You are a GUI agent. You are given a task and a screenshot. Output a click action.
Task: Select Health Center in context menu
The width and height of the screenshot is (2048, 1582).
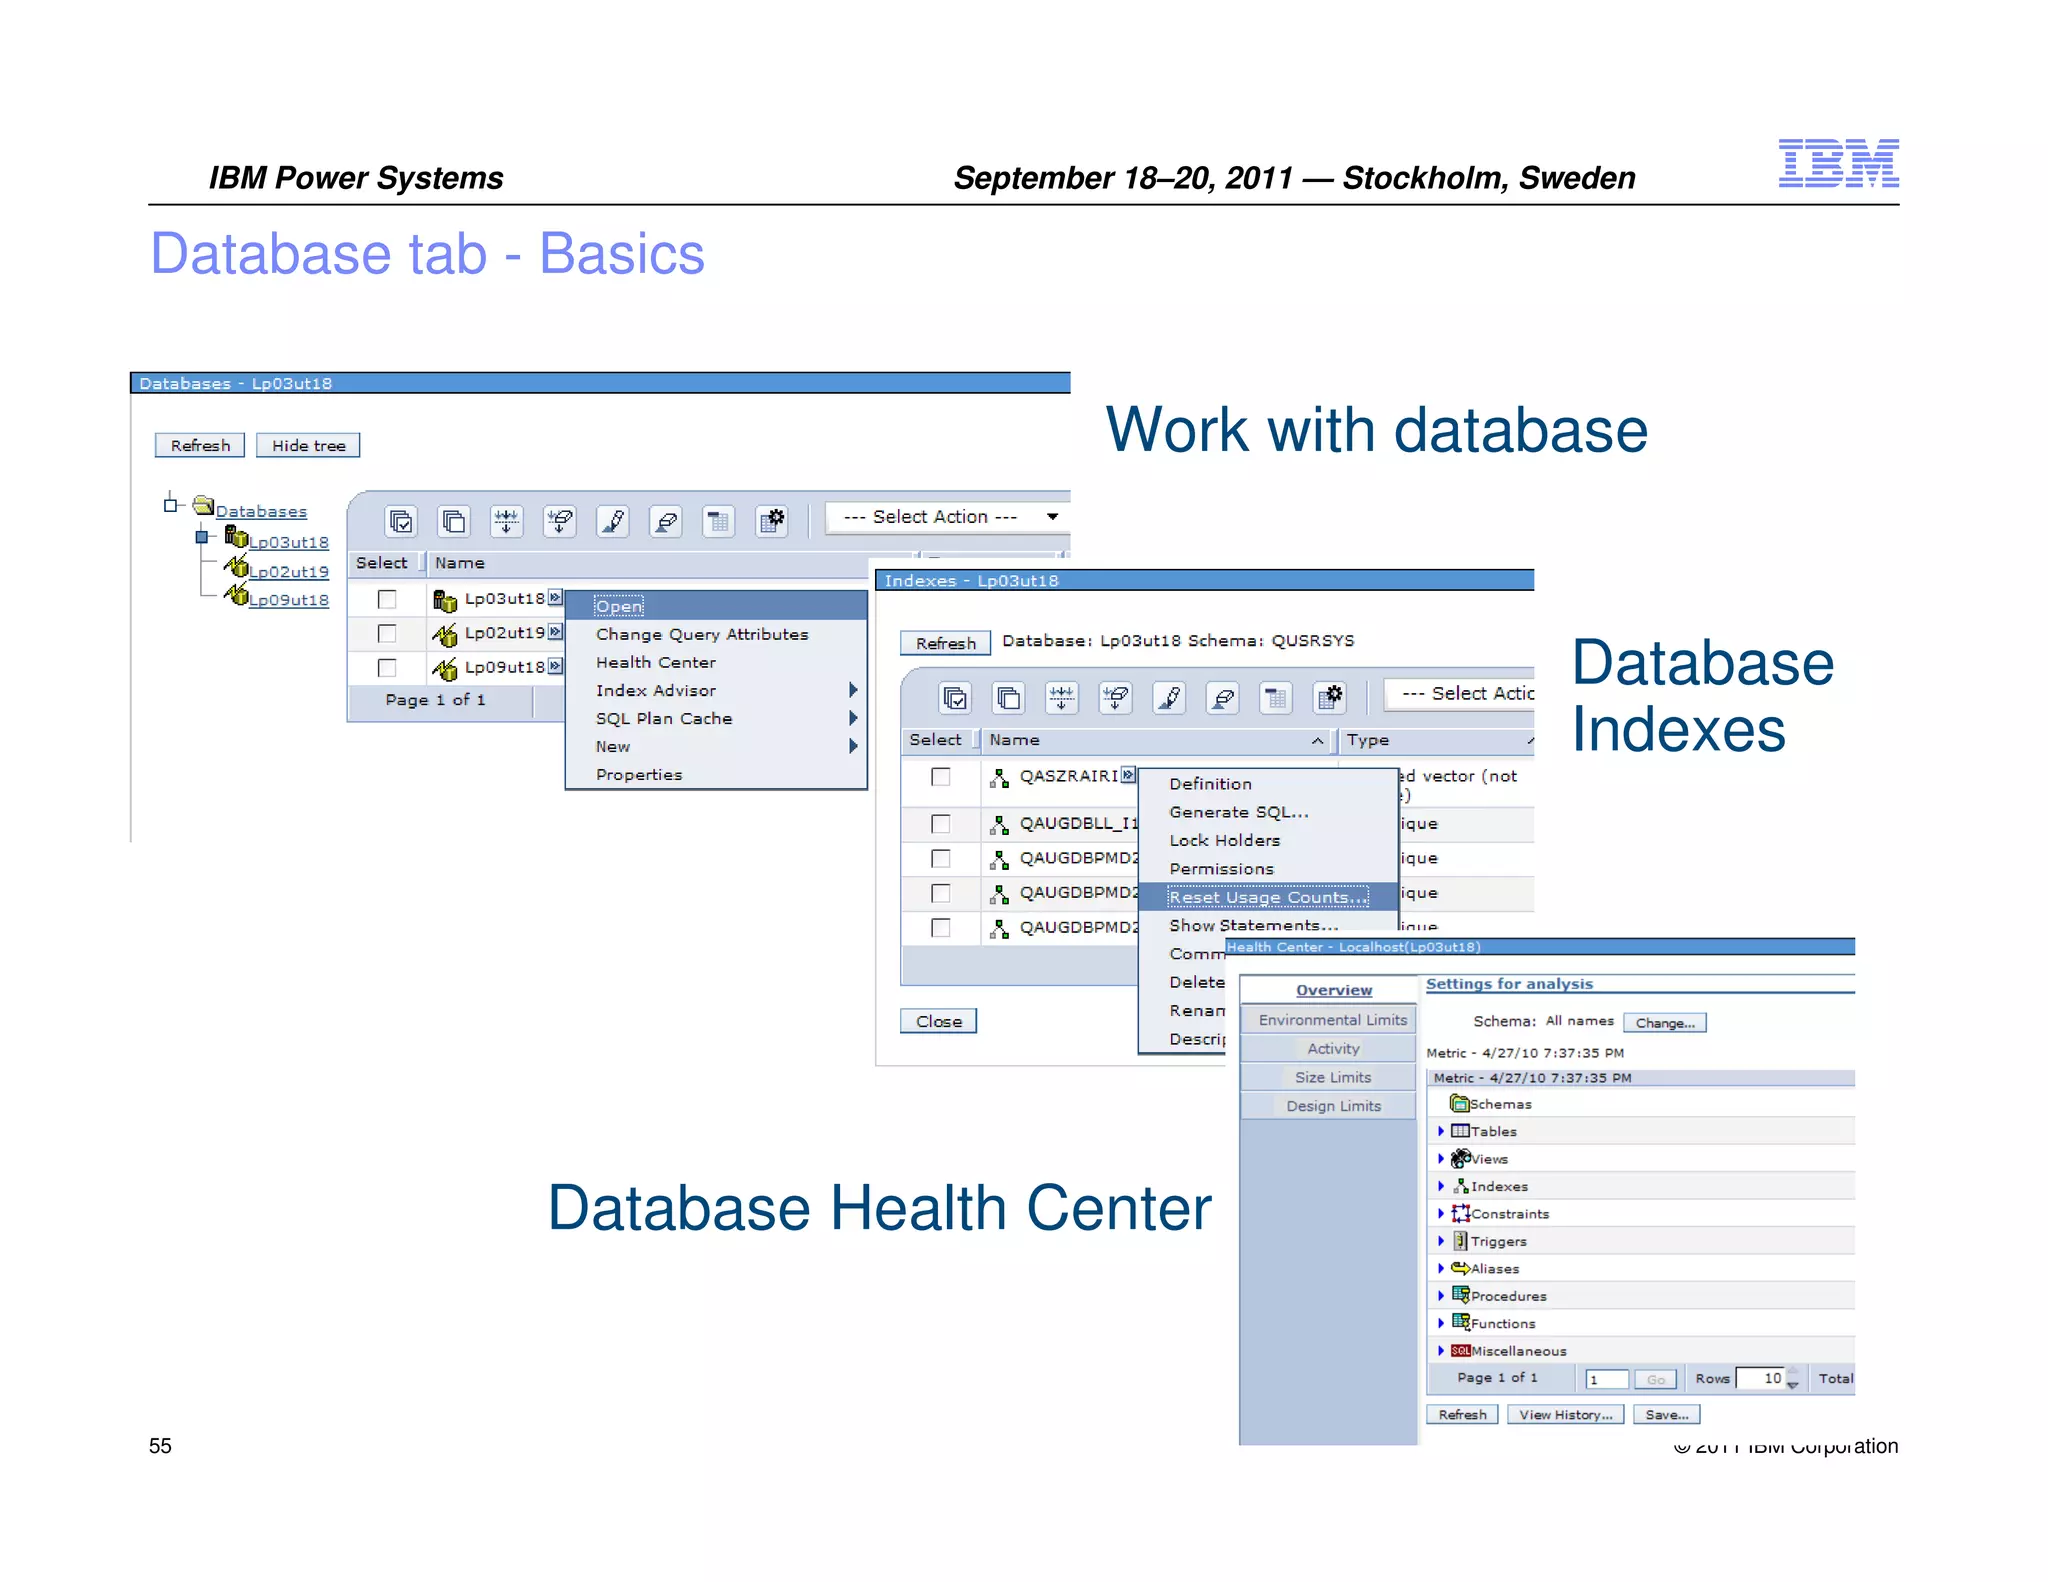716,662
